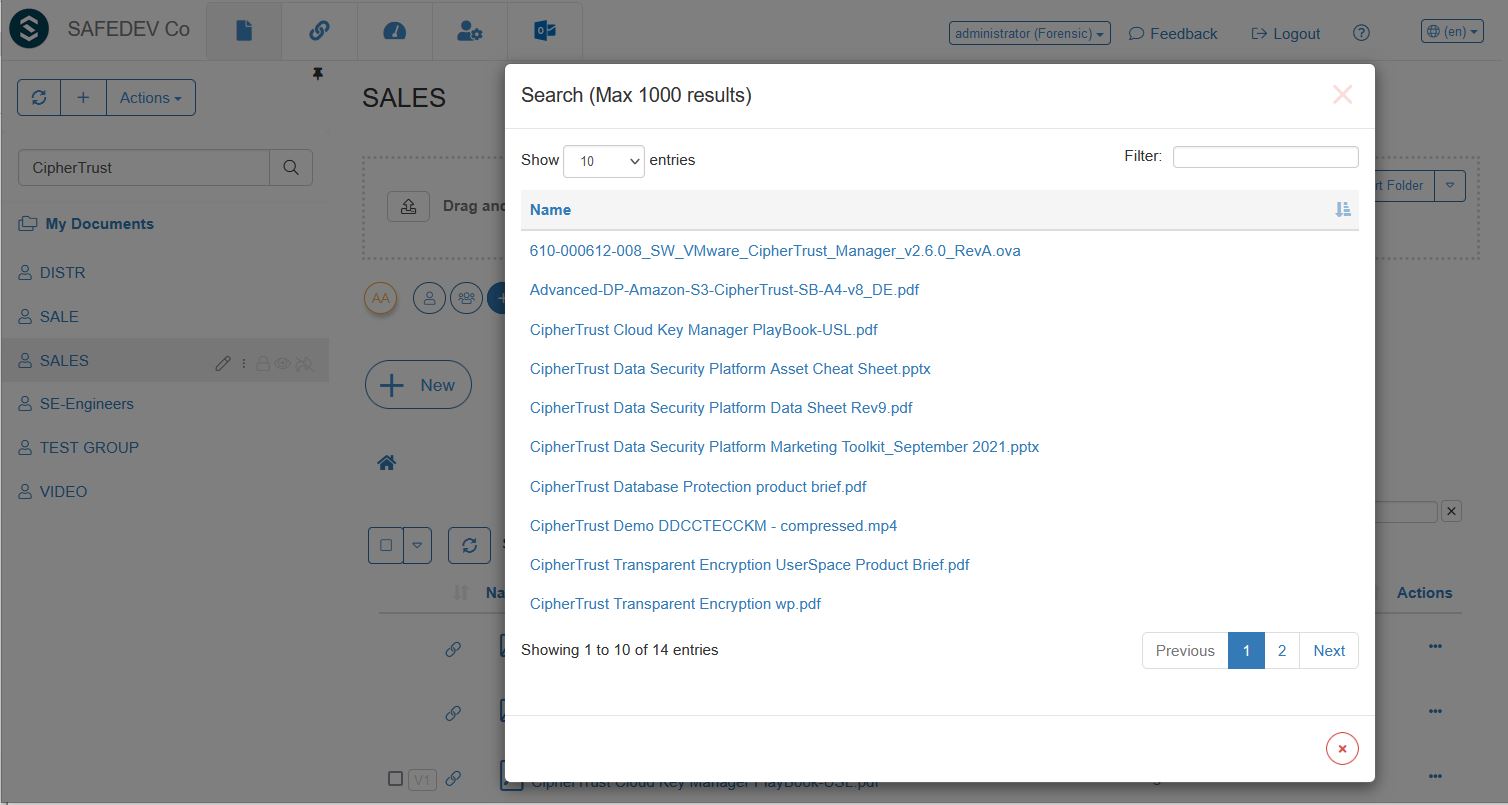Open the Outlook icon in top navigation

pyautogui.click(x=545, y=32)
